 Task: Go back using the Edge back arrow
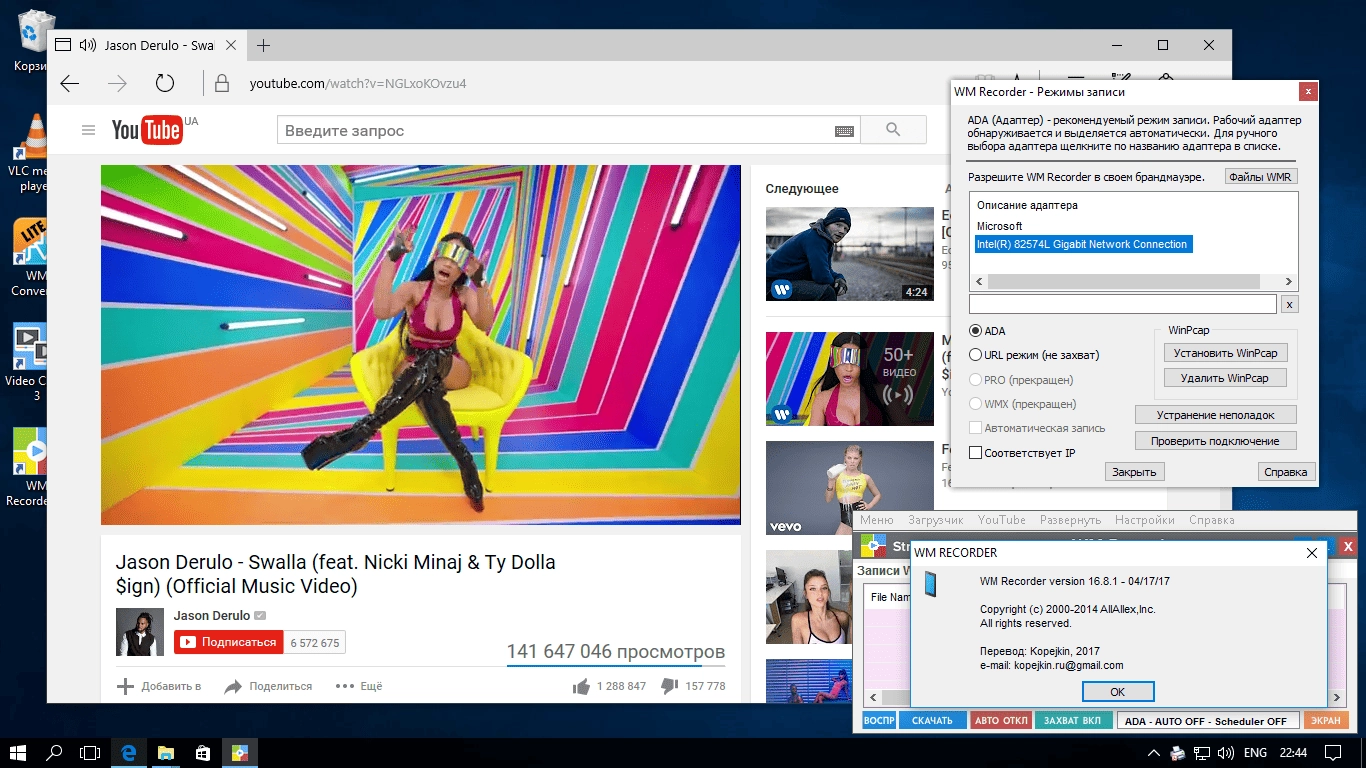(x=69, y=84)
